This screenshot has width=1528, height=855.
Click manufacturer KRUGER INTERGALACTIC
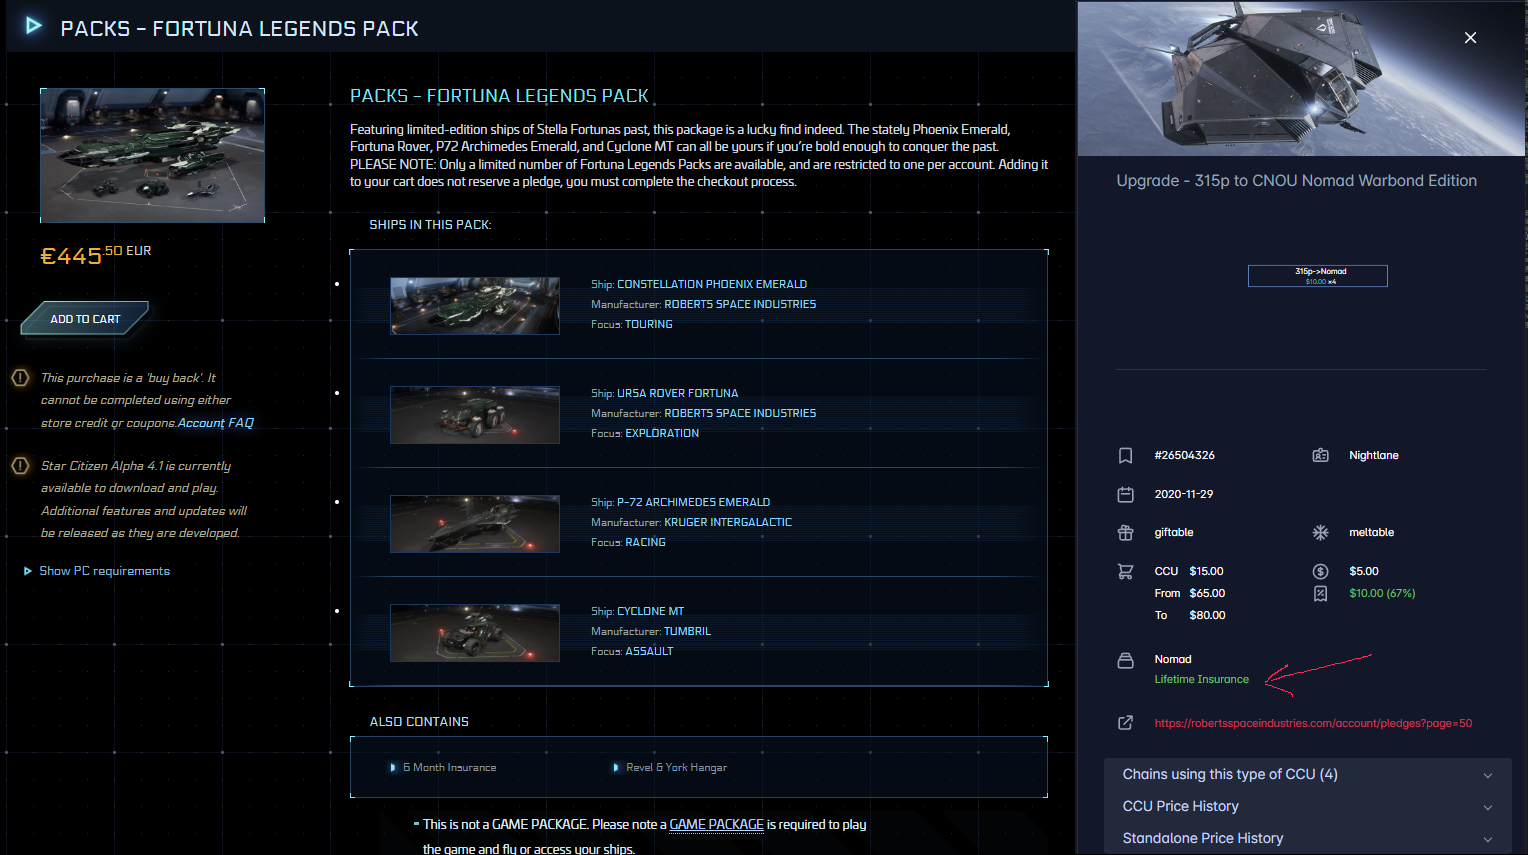tap(728, 522)
